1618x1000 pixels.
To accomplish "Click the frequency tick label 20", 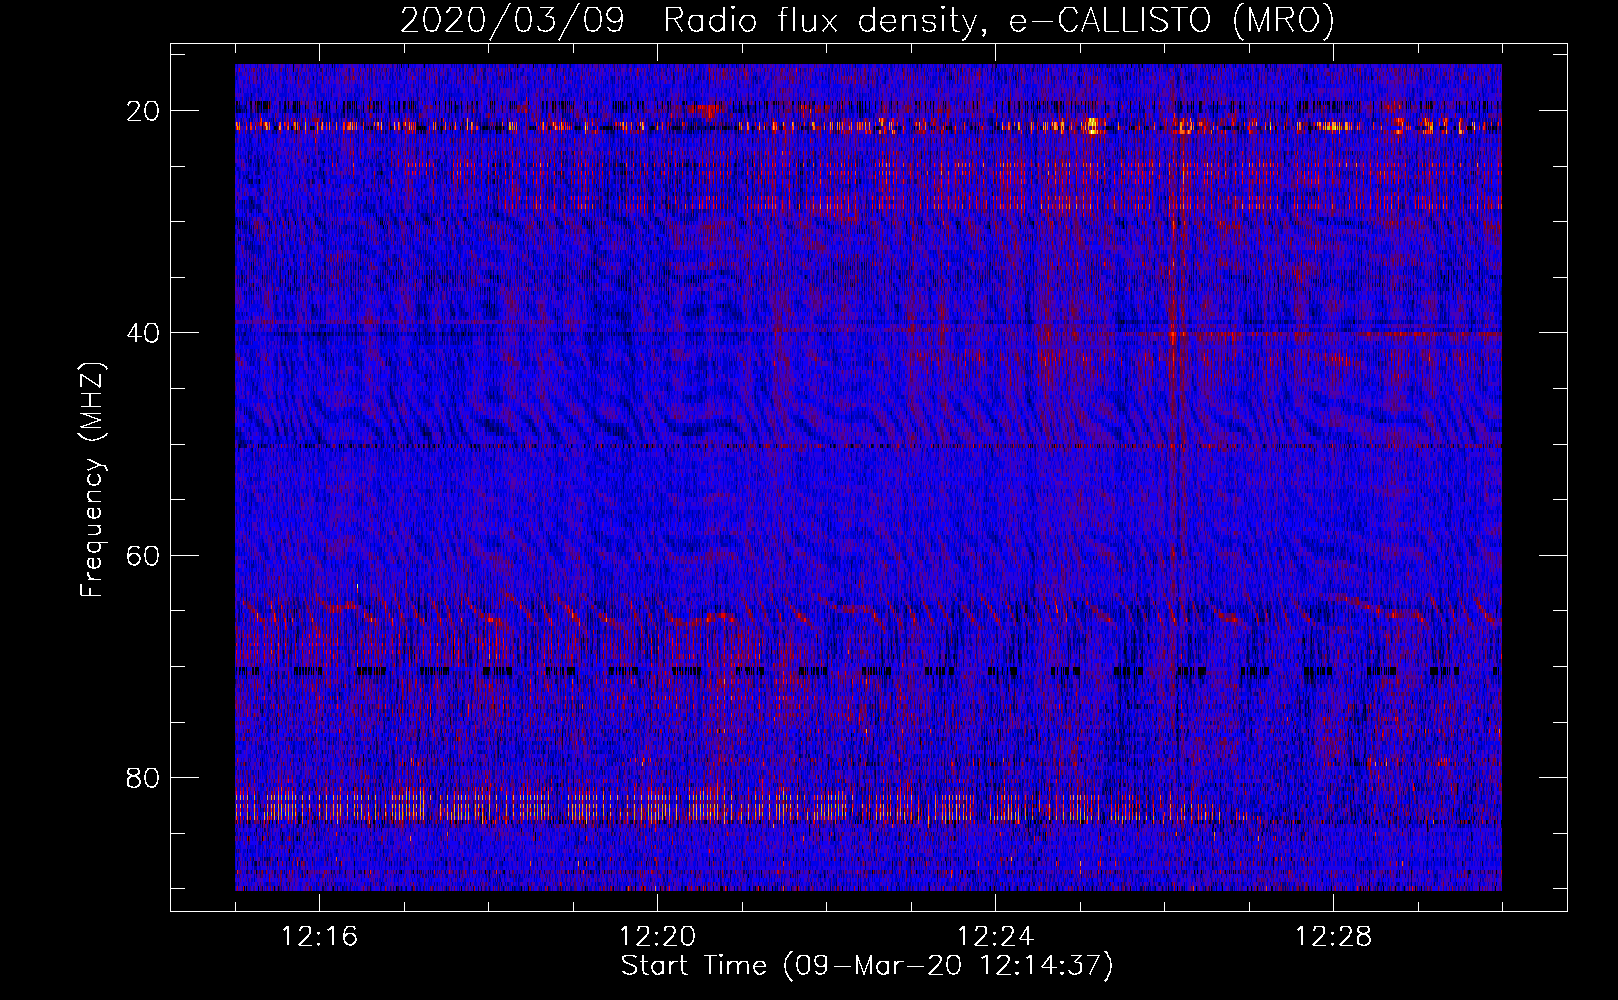I will click(x=144, y=111).
